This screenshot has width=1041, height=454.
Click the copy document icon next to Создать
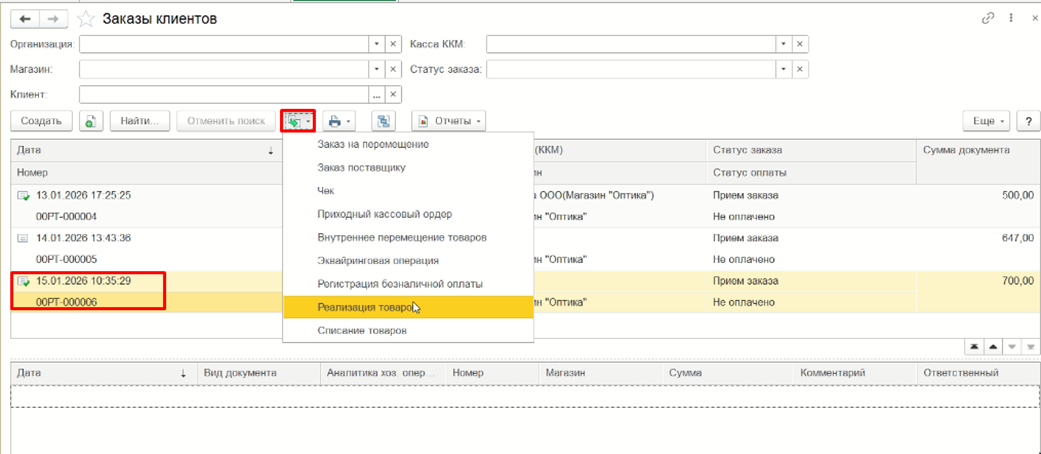coord(91,121)
